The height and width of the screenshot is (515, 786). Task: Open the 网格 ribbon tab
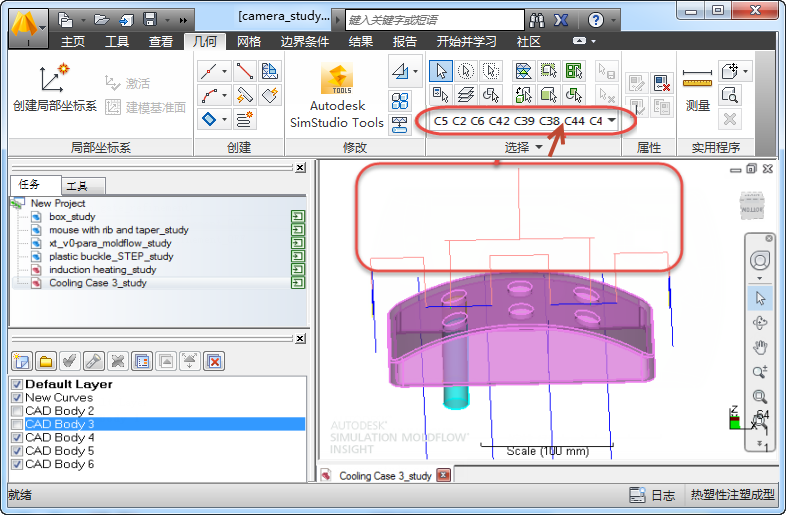pos(249,42)
